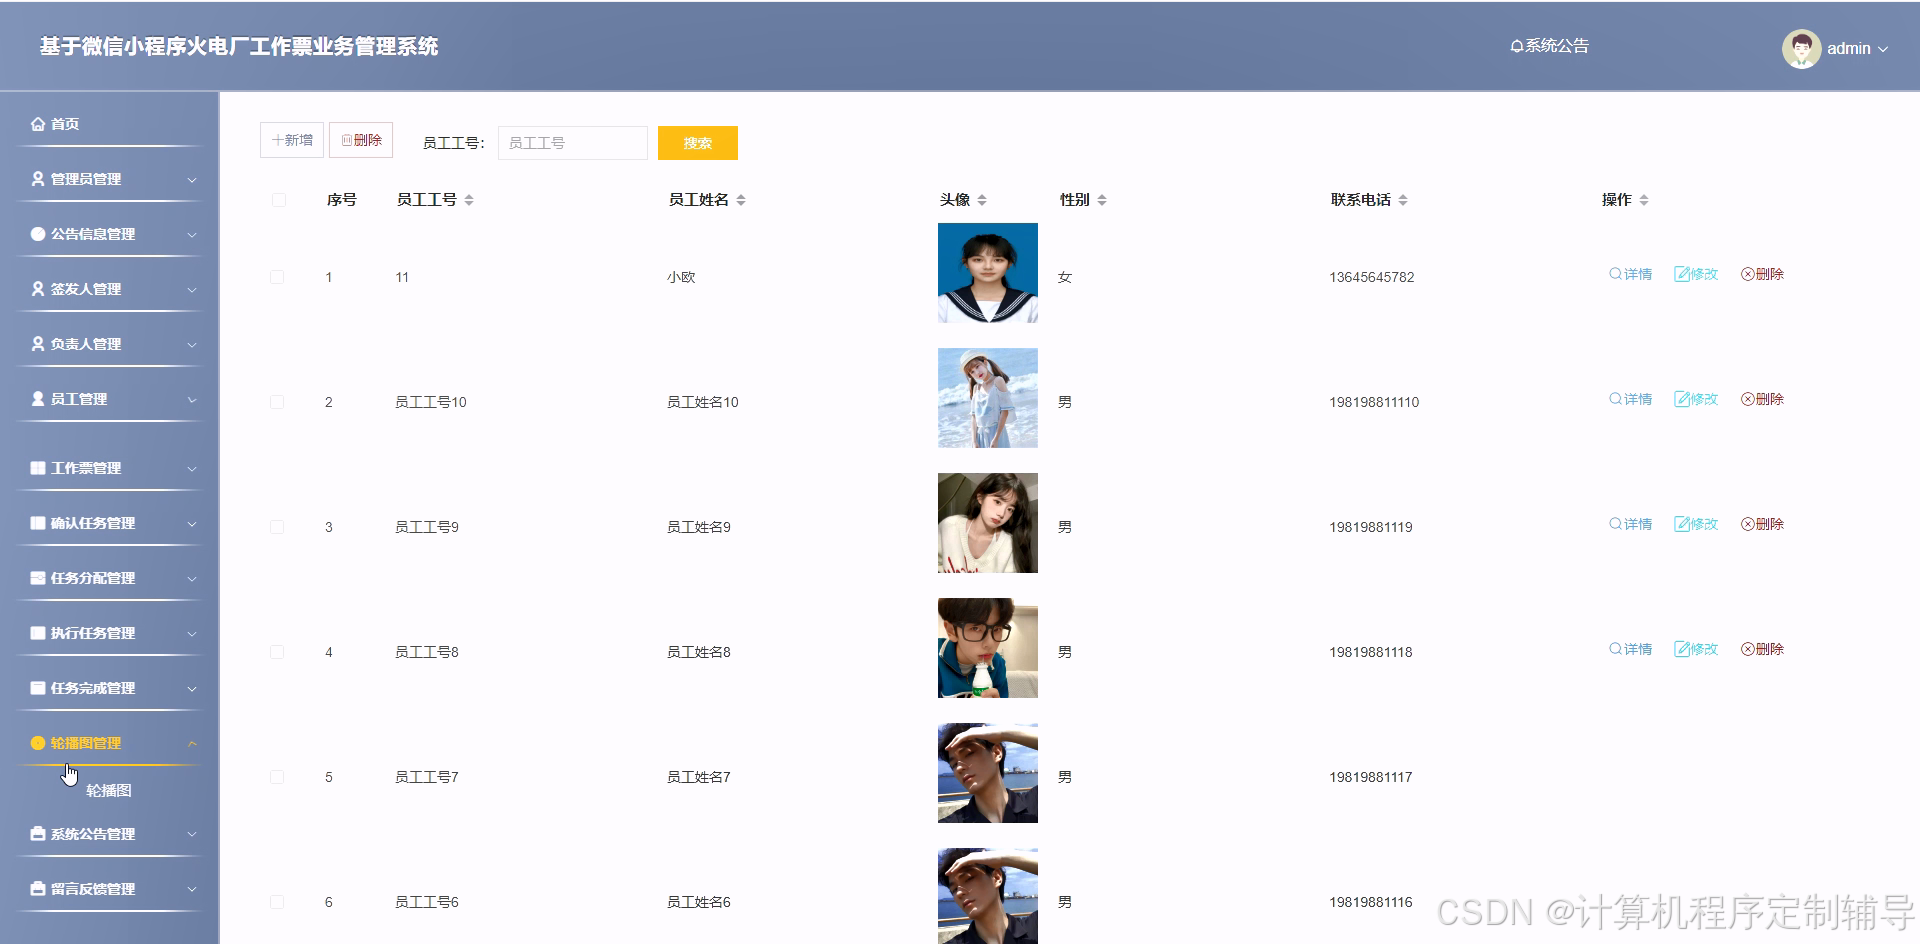Screen dimensions: 1920x944
Task: Check the row for 员工姓名6
Action: pos(277,902)
